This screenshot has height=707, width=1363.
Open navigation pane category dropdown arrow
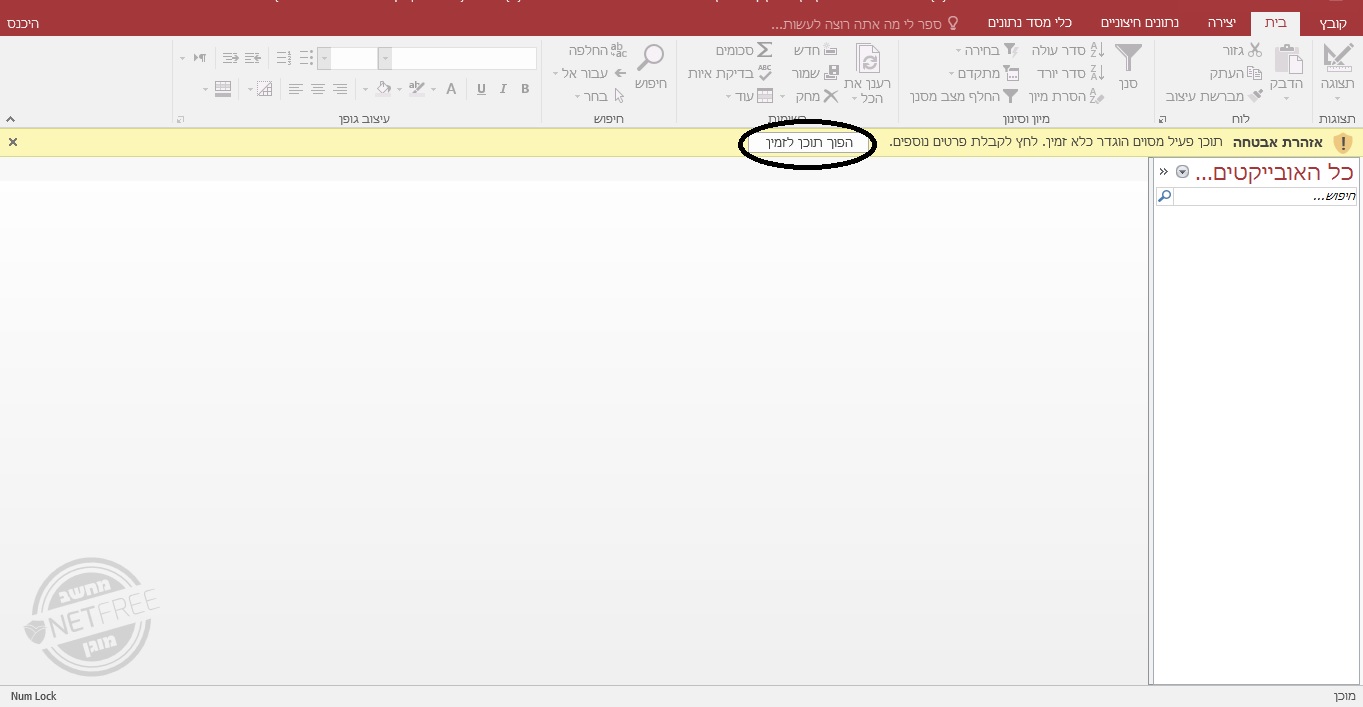click(x=1182, y=172)
